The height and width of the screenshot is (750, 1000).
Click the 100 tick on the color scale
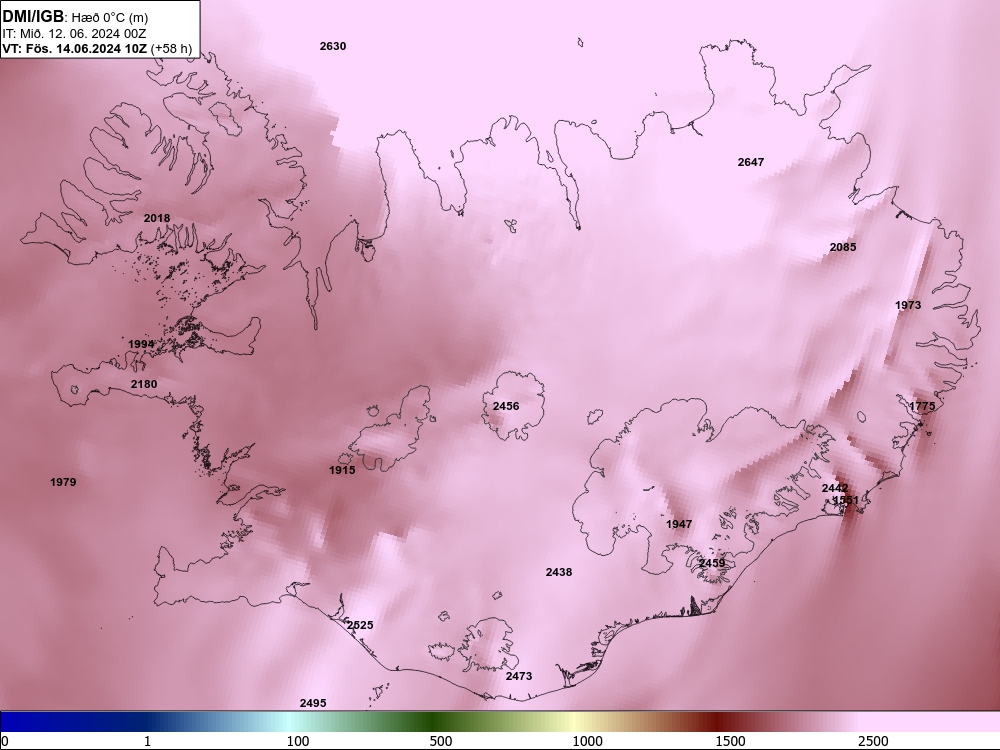tap(298, 741)
